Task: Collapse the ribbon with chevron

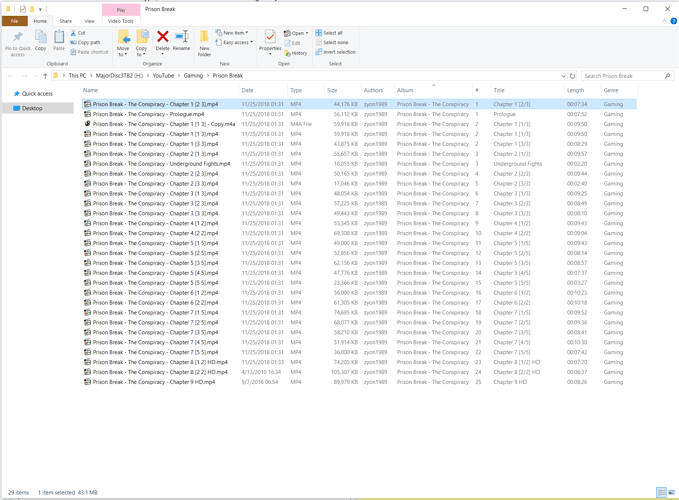Action: coord(664,21)
